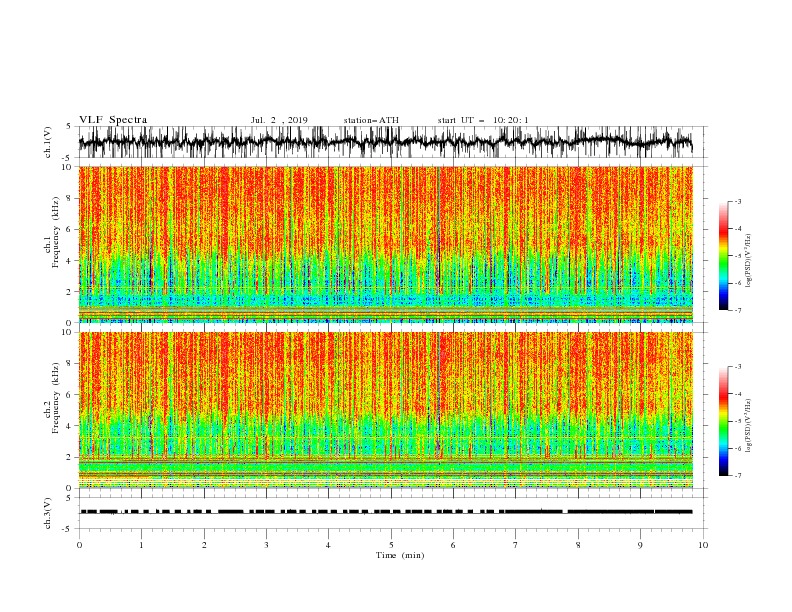Click the ch.3 black signal trace

[x=386, y=512]
